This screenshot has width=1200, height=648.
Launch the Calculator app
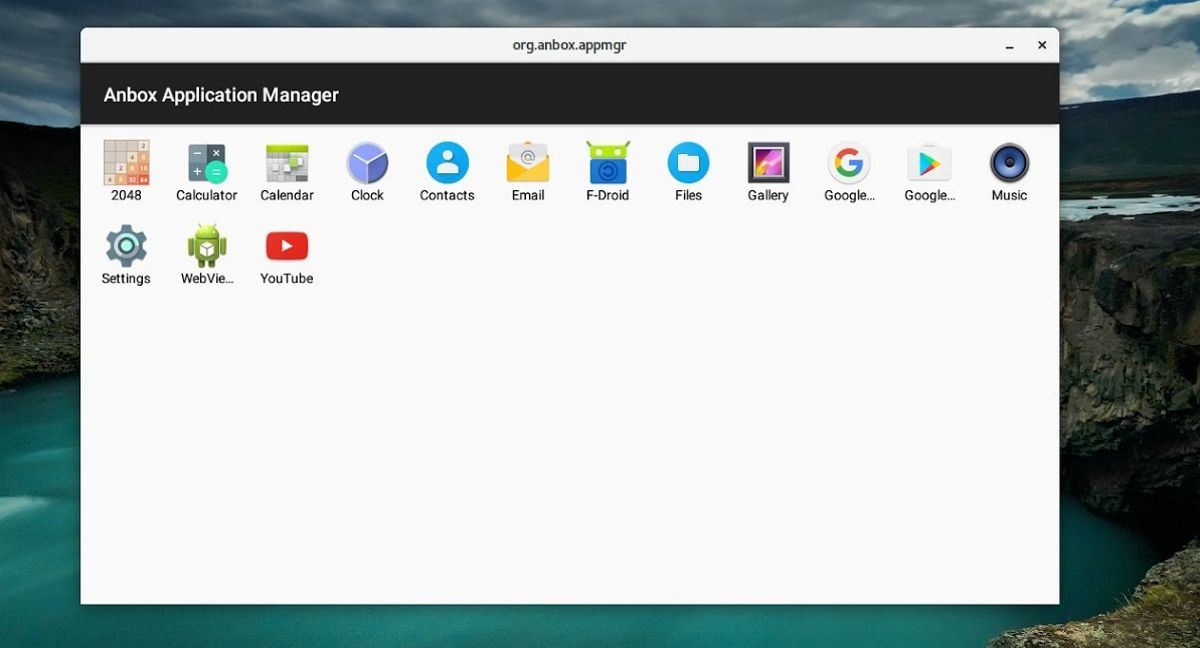207,163
